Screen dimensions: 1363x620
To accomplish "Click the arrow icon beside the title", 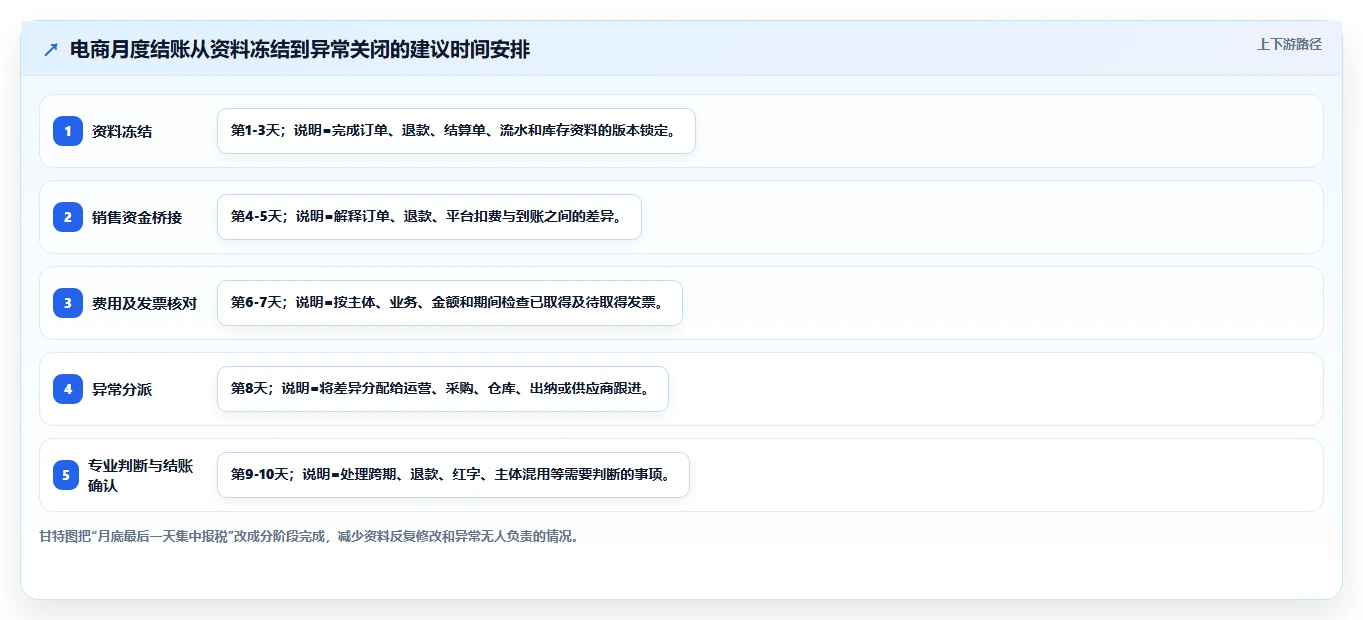I will pos(51,50).
